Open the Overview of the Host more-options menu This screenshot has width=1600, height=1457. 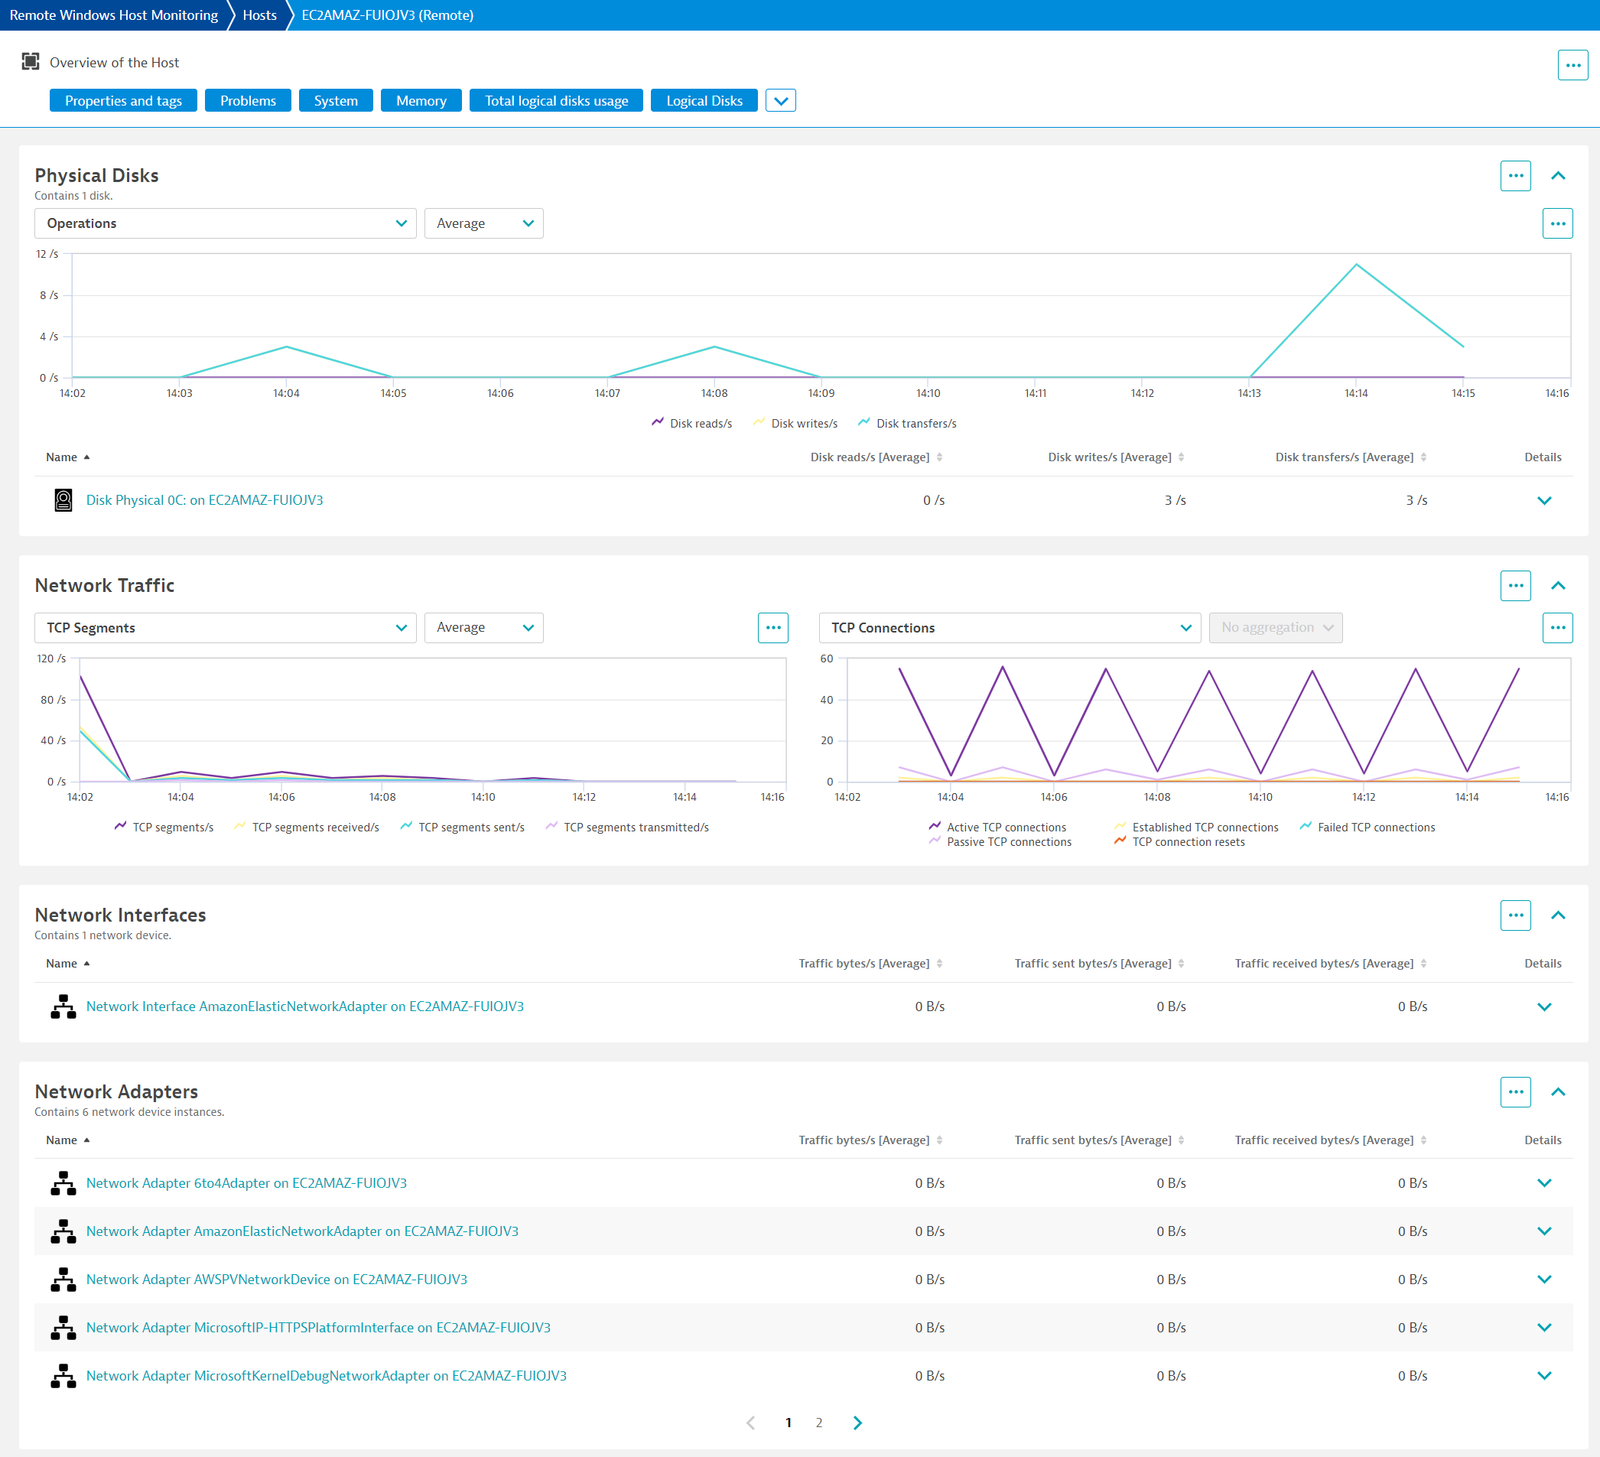(x=1572, y=65)
